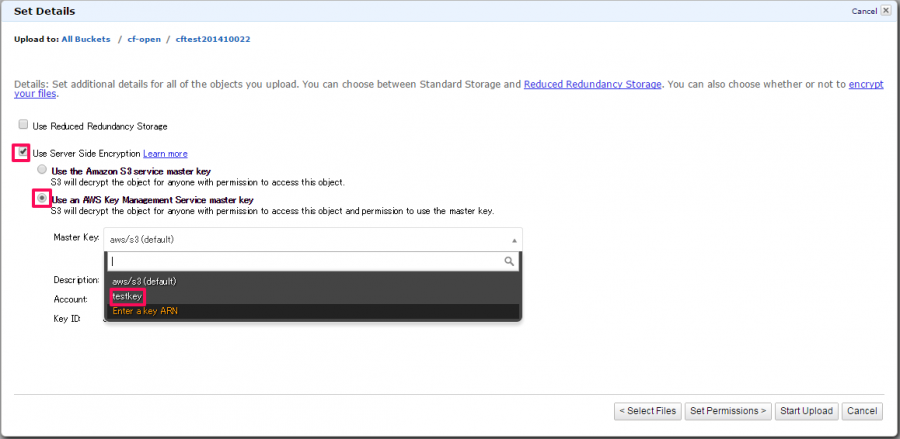
Task: Choose Enter a key ARN option
Action: click(x=313, y=311)
